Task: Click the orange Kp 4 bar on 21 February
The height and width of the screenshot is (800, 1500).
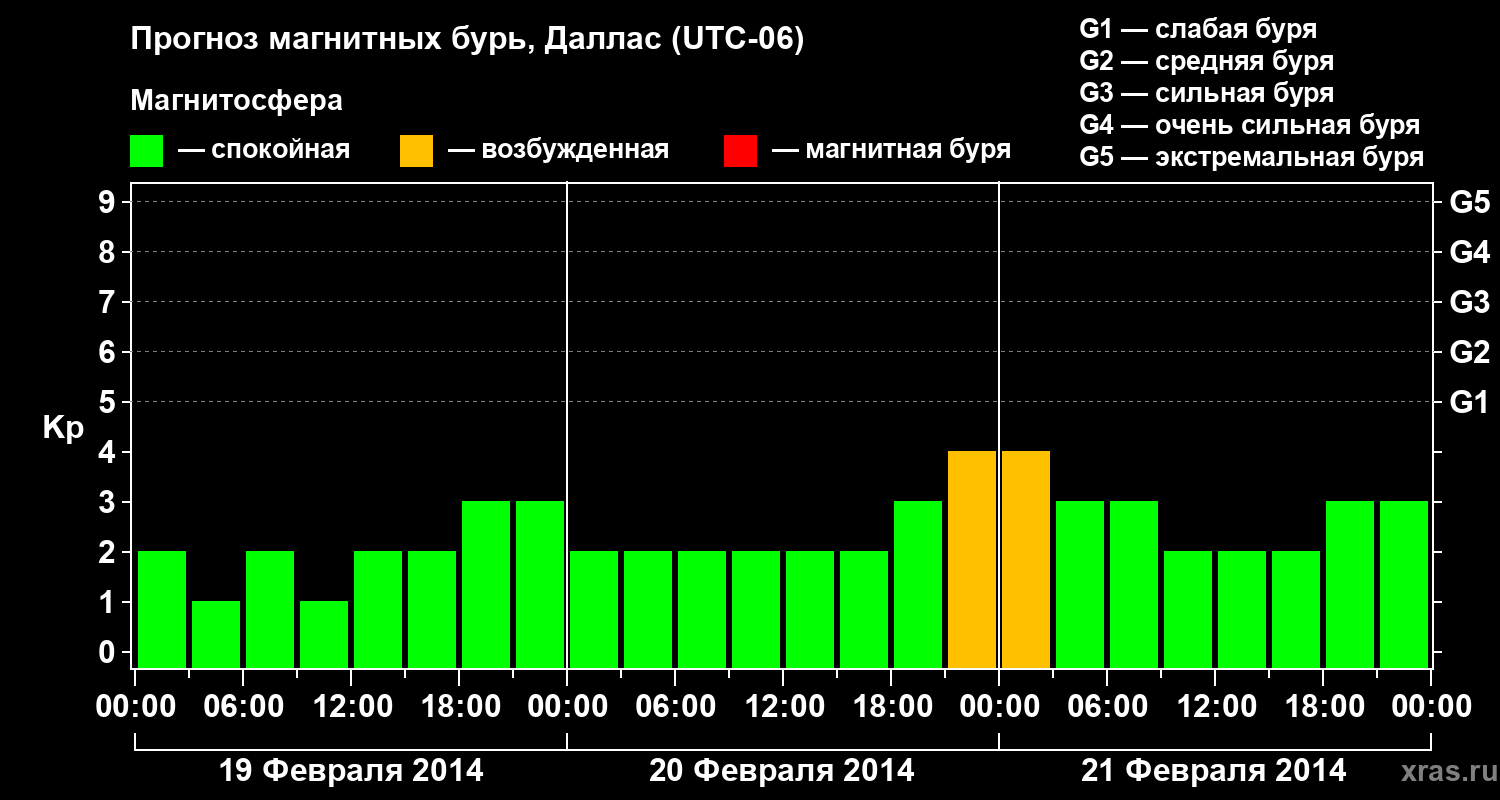Action: [1026, 559]
